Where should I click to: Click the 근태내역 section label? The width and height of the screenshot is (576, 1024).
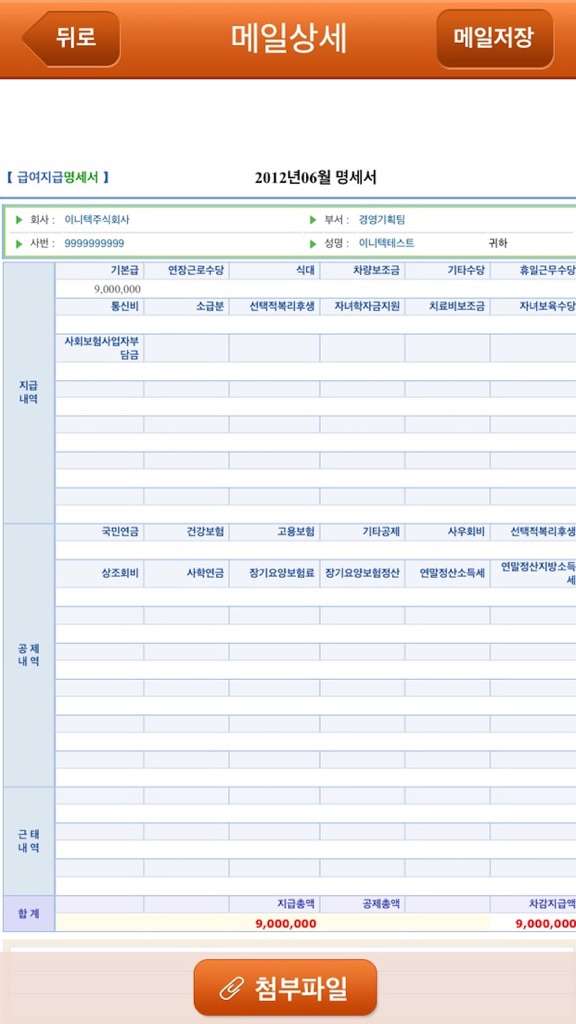click(x=28, y=841)
